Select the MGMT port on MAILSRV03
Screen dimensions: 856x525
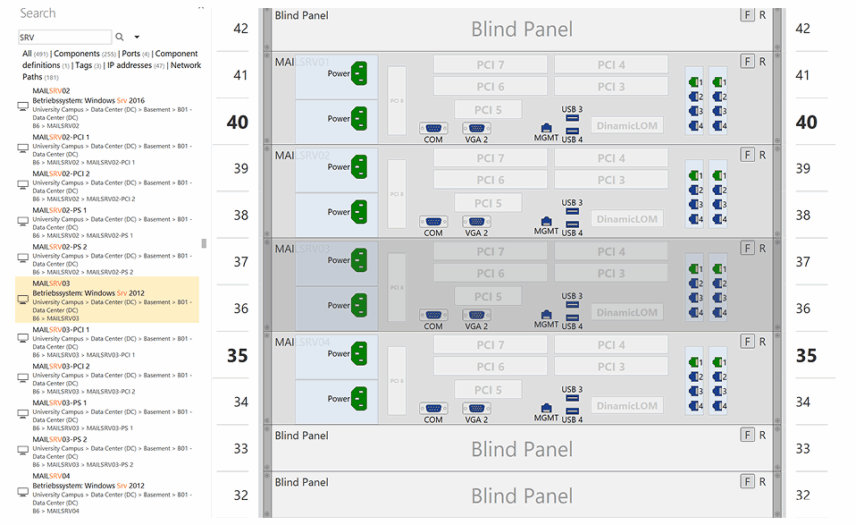coord(546,314)
